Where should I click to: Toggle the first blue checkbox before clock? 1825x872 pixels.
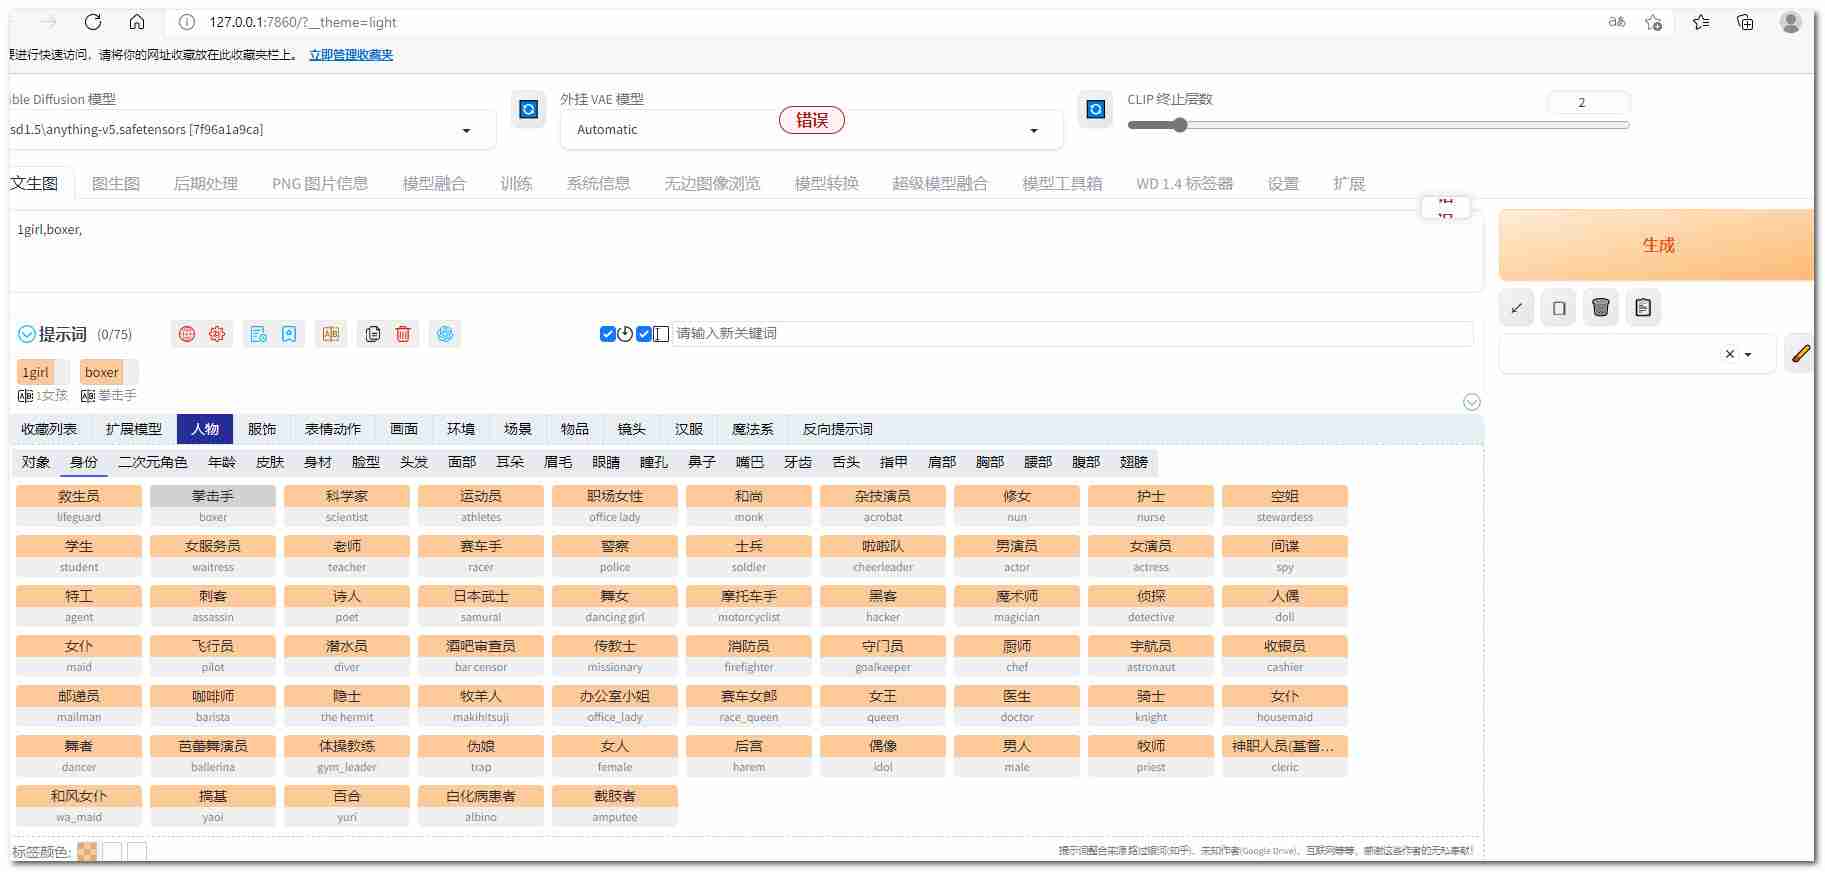(x=607, y=334)
